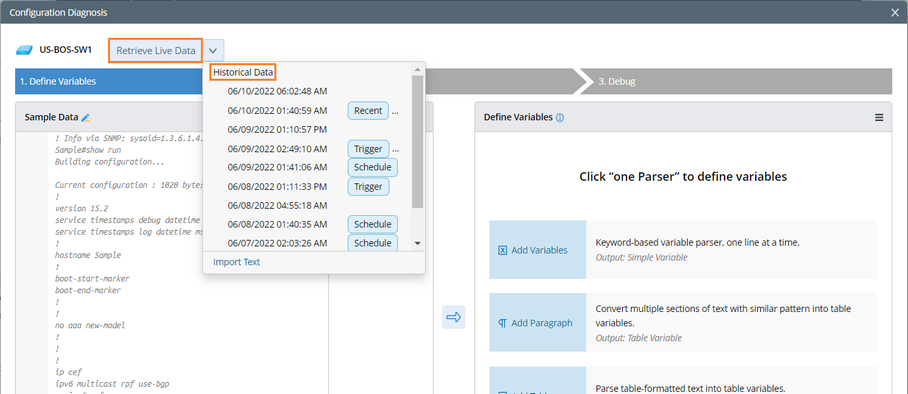Open the 1. Define Variables step
Viewport: 908px width, 394px height.
[58, 82]
